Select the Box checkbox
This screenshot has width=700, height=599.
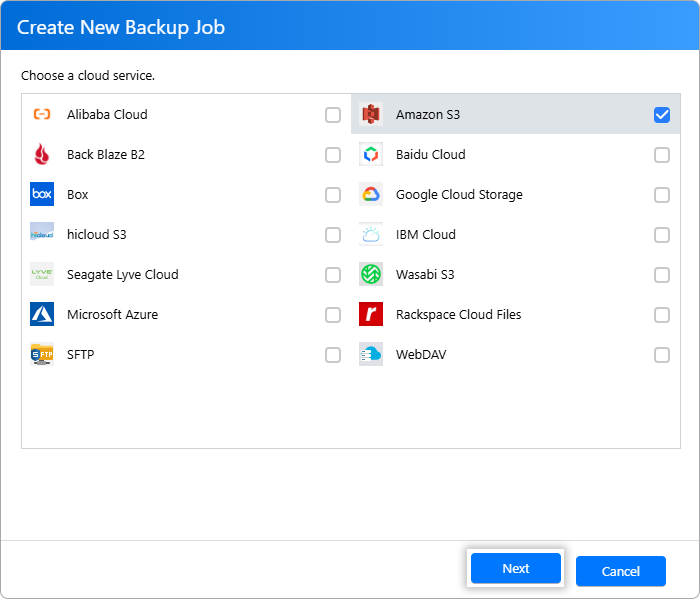(x=333, y=195)
